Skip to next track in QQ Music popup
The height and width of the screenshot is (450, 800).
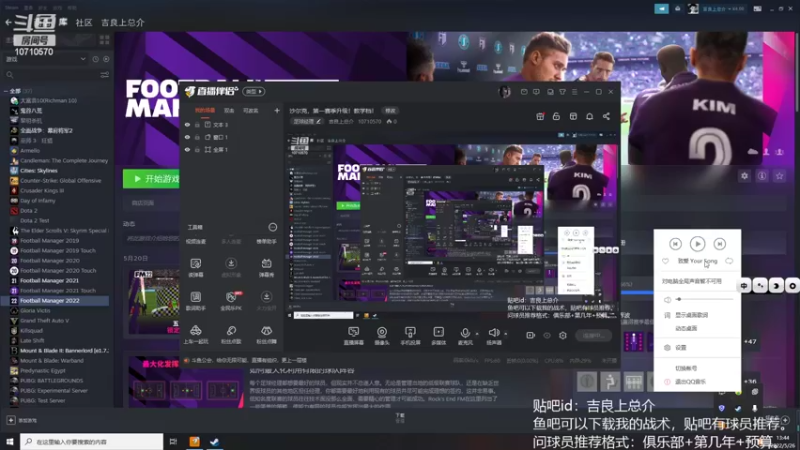click(719, 244)
